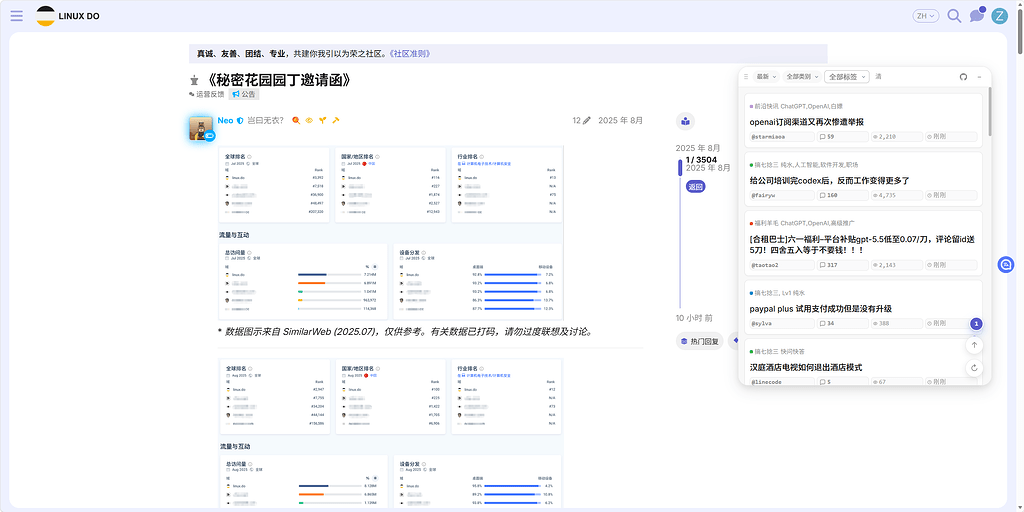Image resolution: width=1024 pixels, height=512 pixels.
Task: Click author @starmiaoa tag
Action: click(782, 136)
